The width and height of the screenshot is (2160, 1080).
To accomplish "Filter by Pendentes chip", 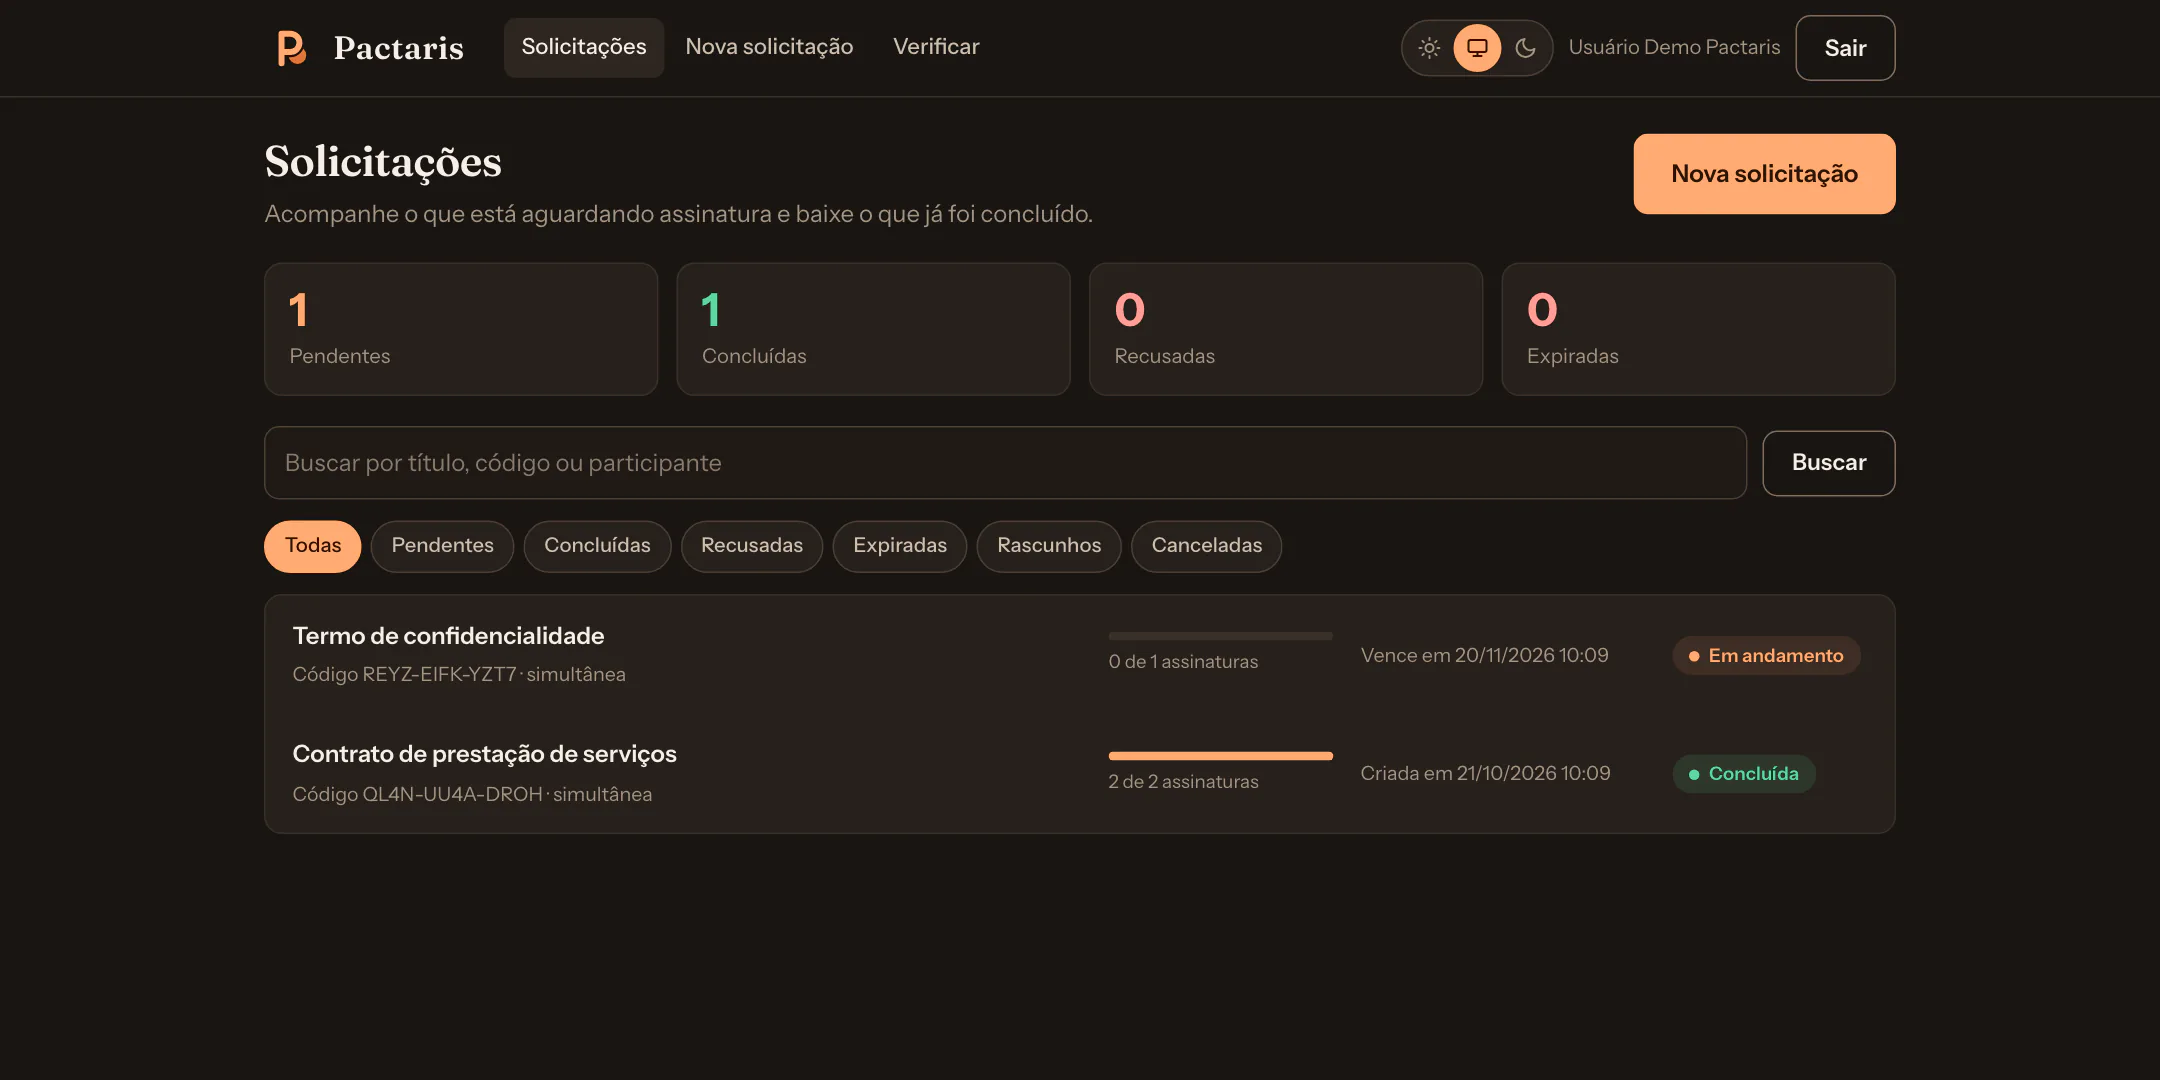I will tap(442, 546).
